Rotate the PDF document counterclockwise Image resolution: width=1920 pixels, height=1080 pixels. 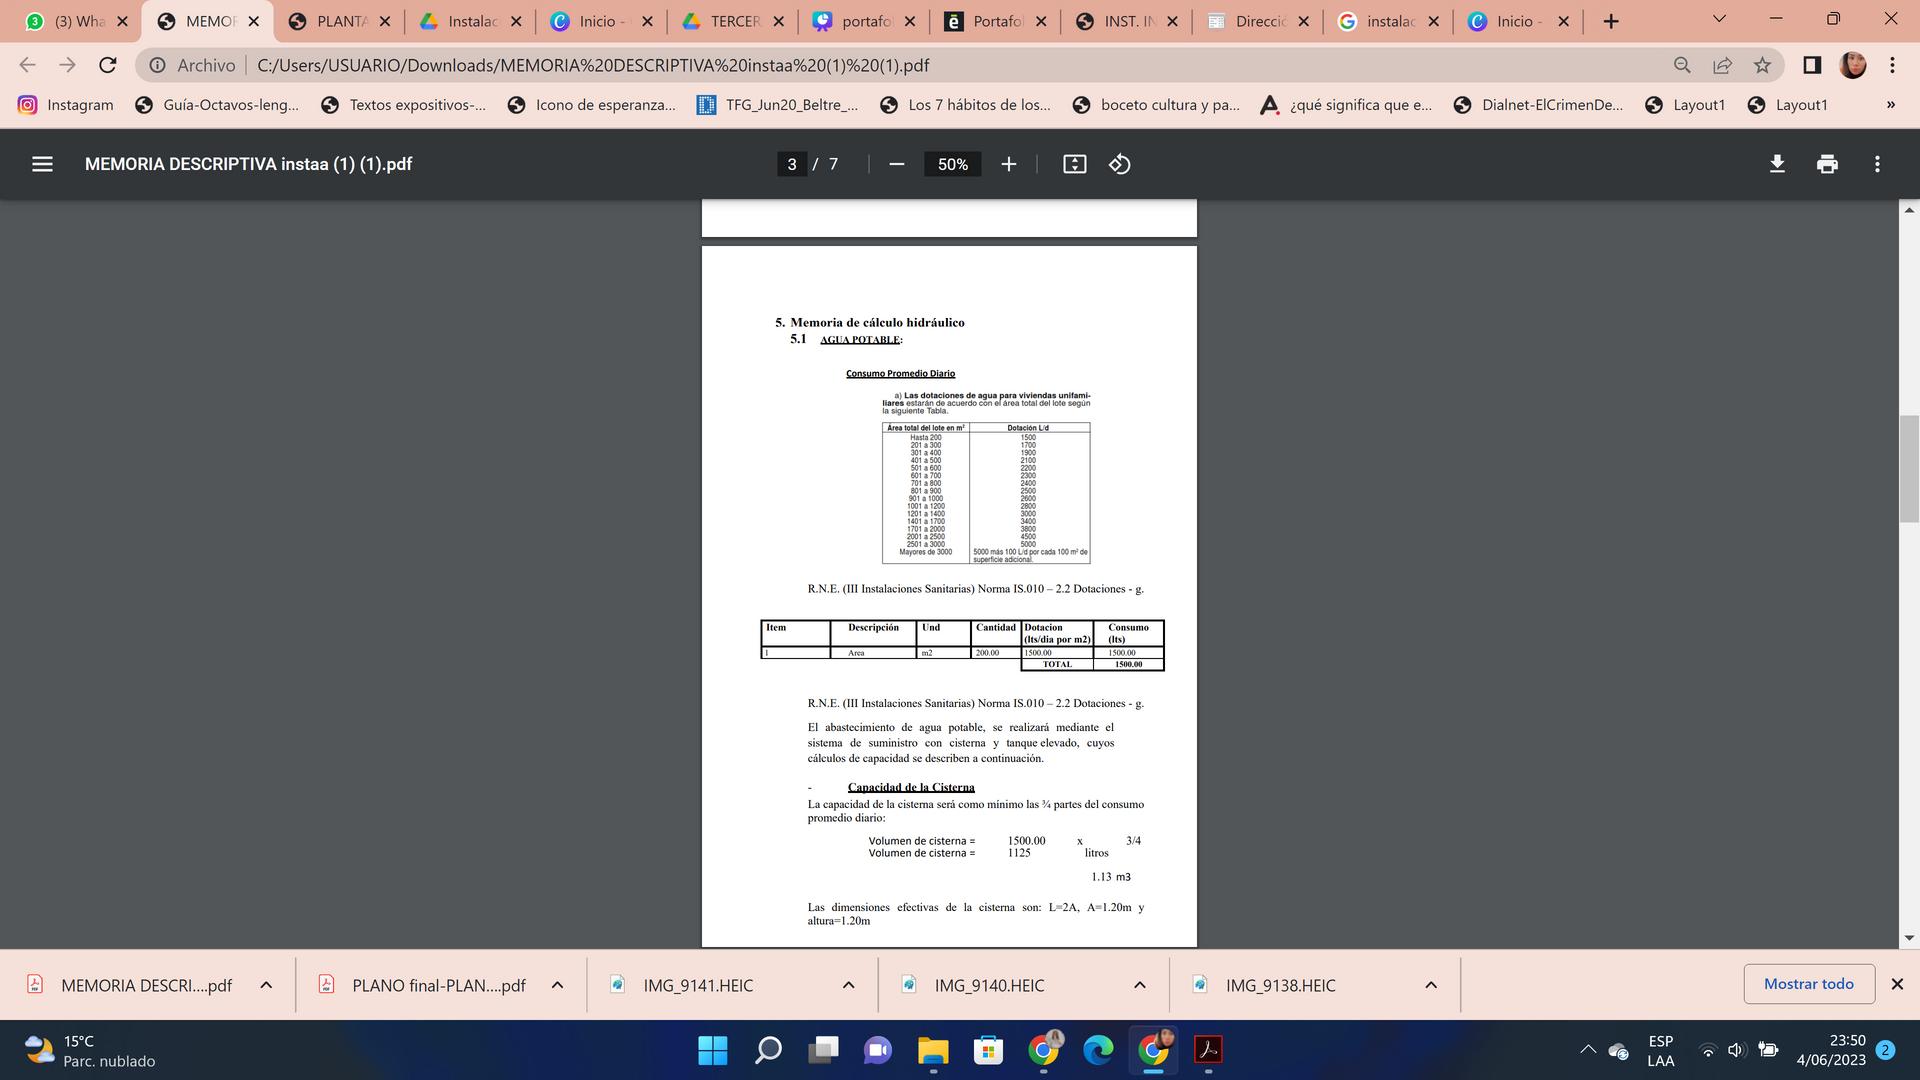[x=1120, y=164]
